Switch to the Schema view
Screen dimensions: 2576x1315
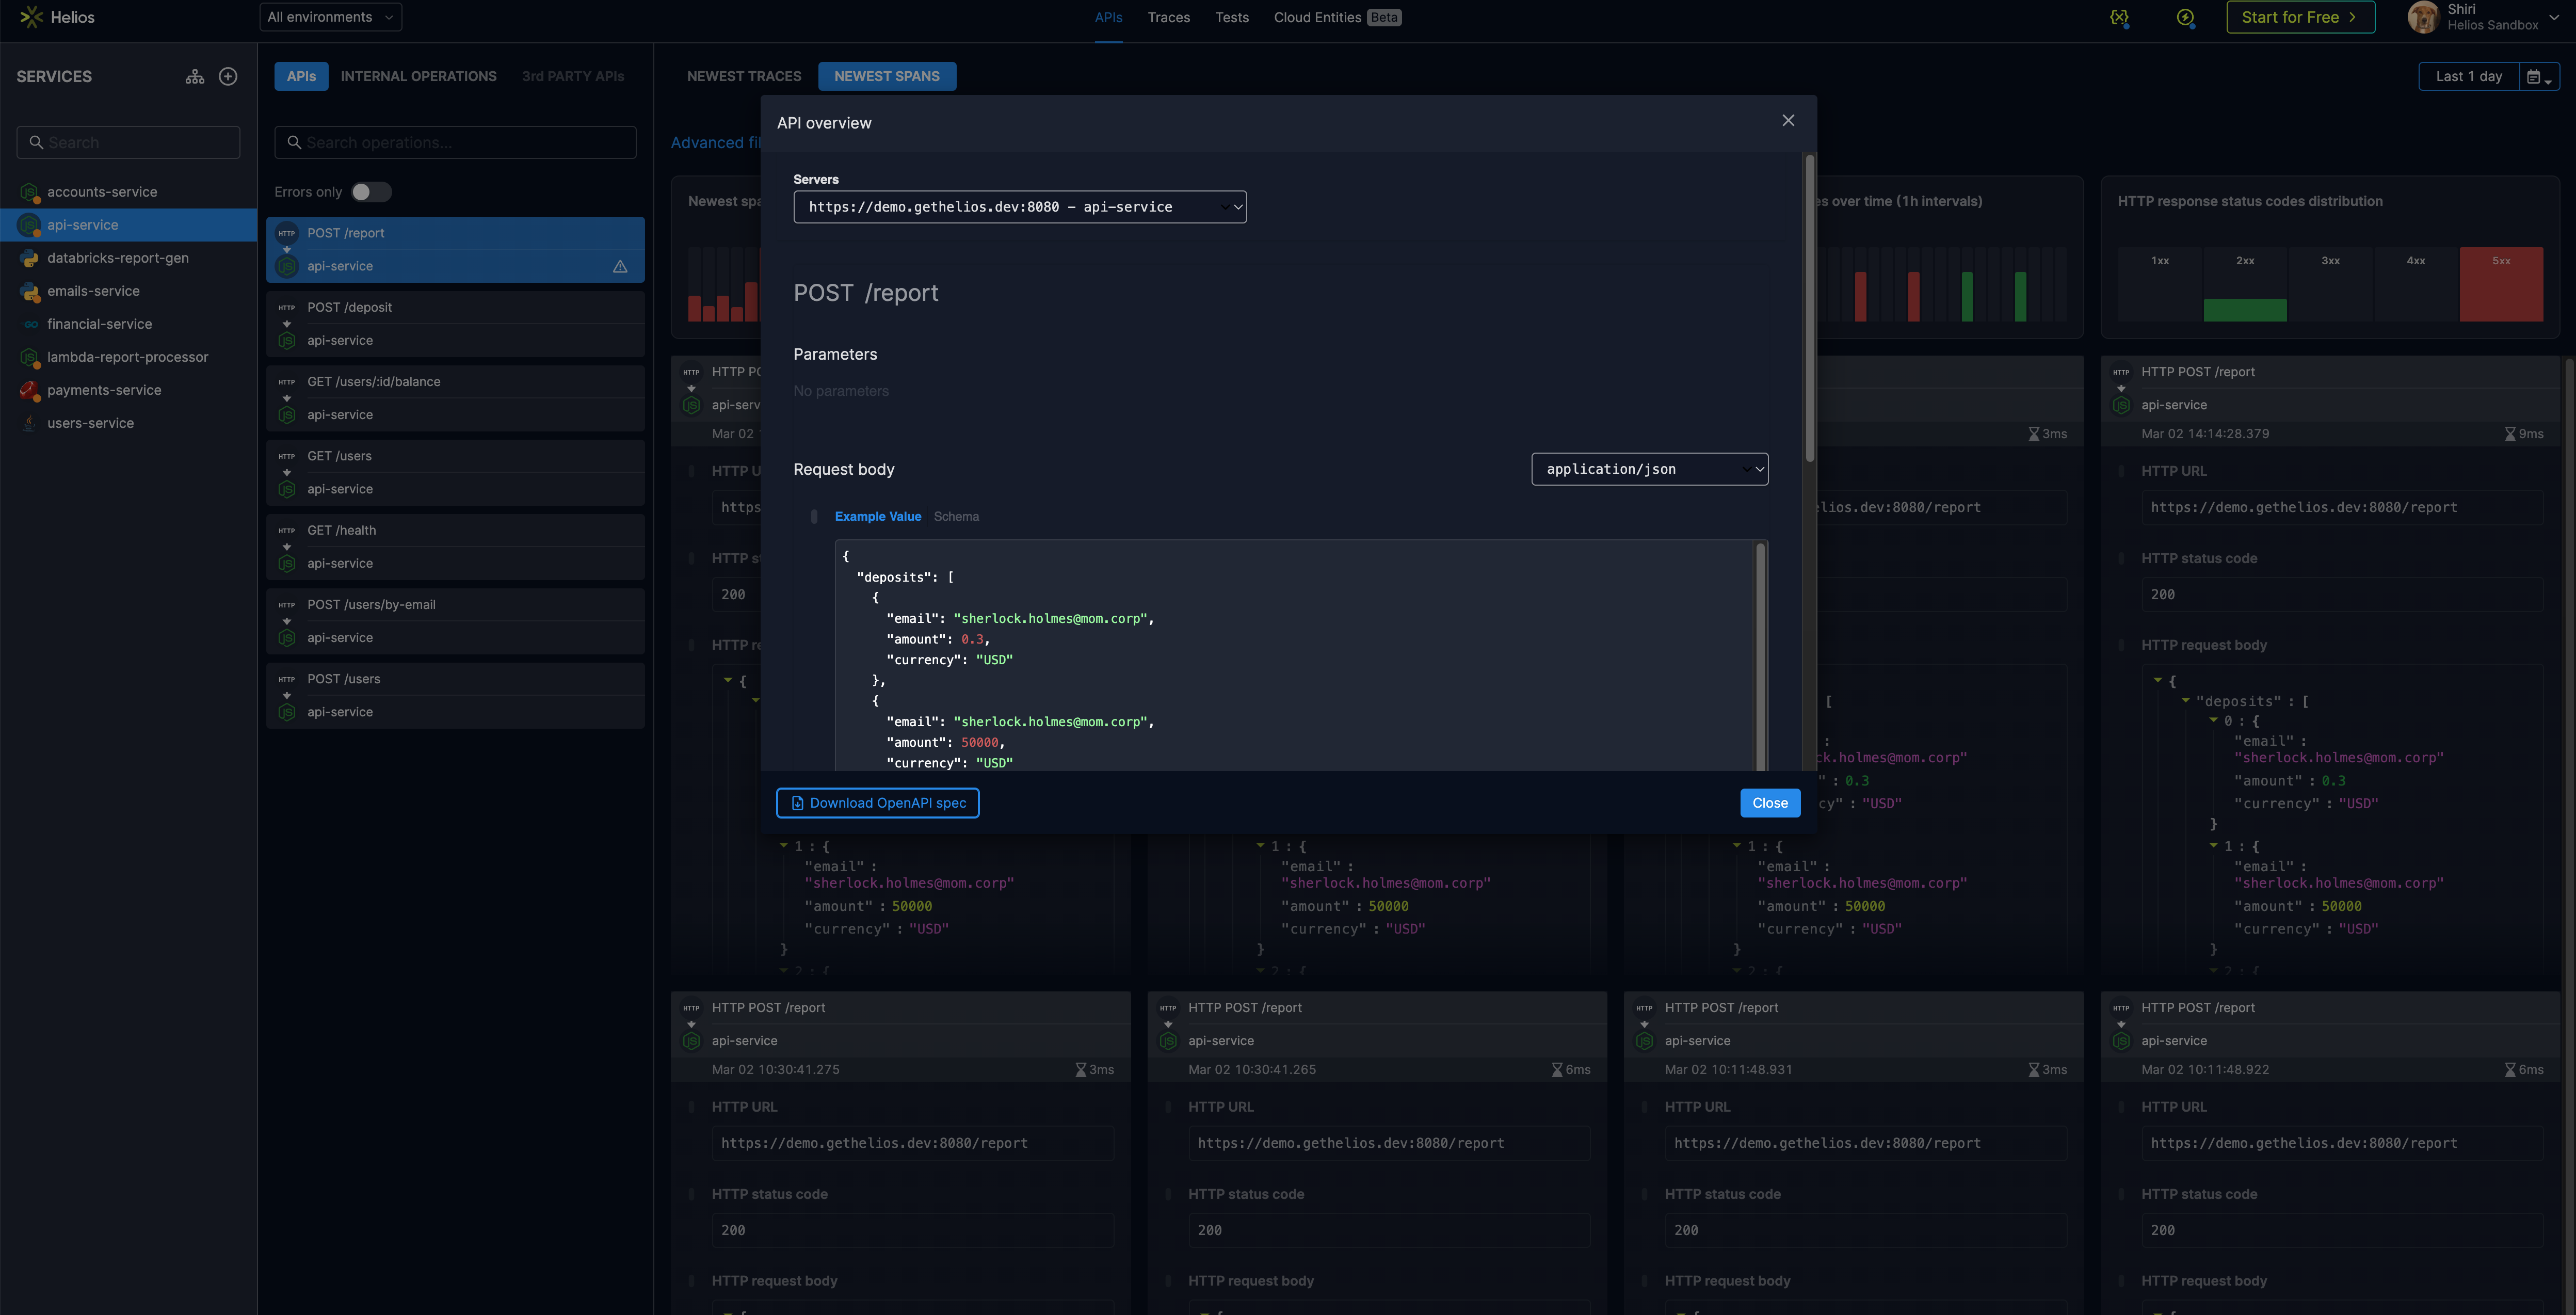pyautogui.click(x=956, y=516)
